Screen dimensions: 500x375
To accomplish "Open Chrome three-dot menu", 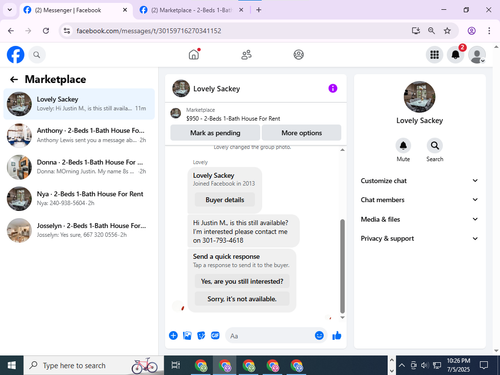I will tap(489, 31).
